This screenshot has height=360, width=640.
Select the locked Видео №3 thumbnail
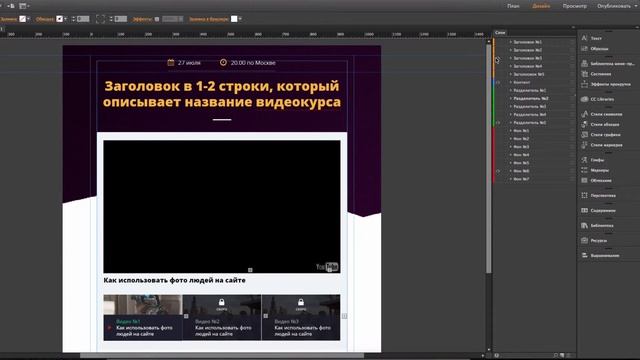(301, 317)
